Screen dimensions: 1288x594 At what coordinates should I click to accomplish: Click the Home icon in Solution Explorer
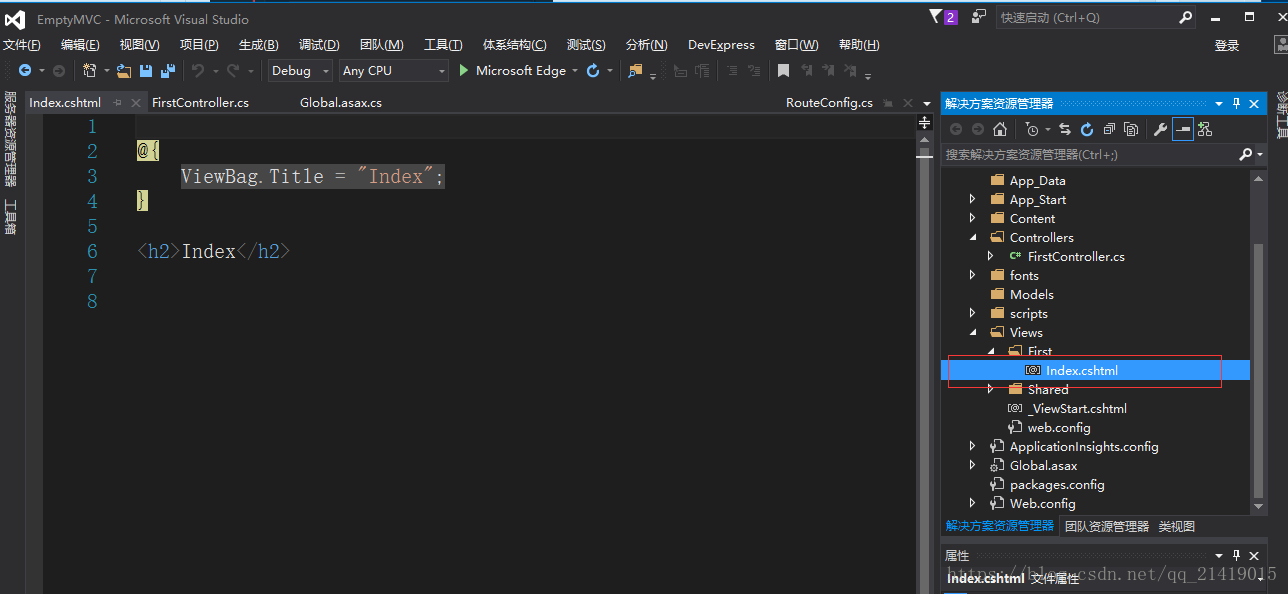click(x=999, y=129)
